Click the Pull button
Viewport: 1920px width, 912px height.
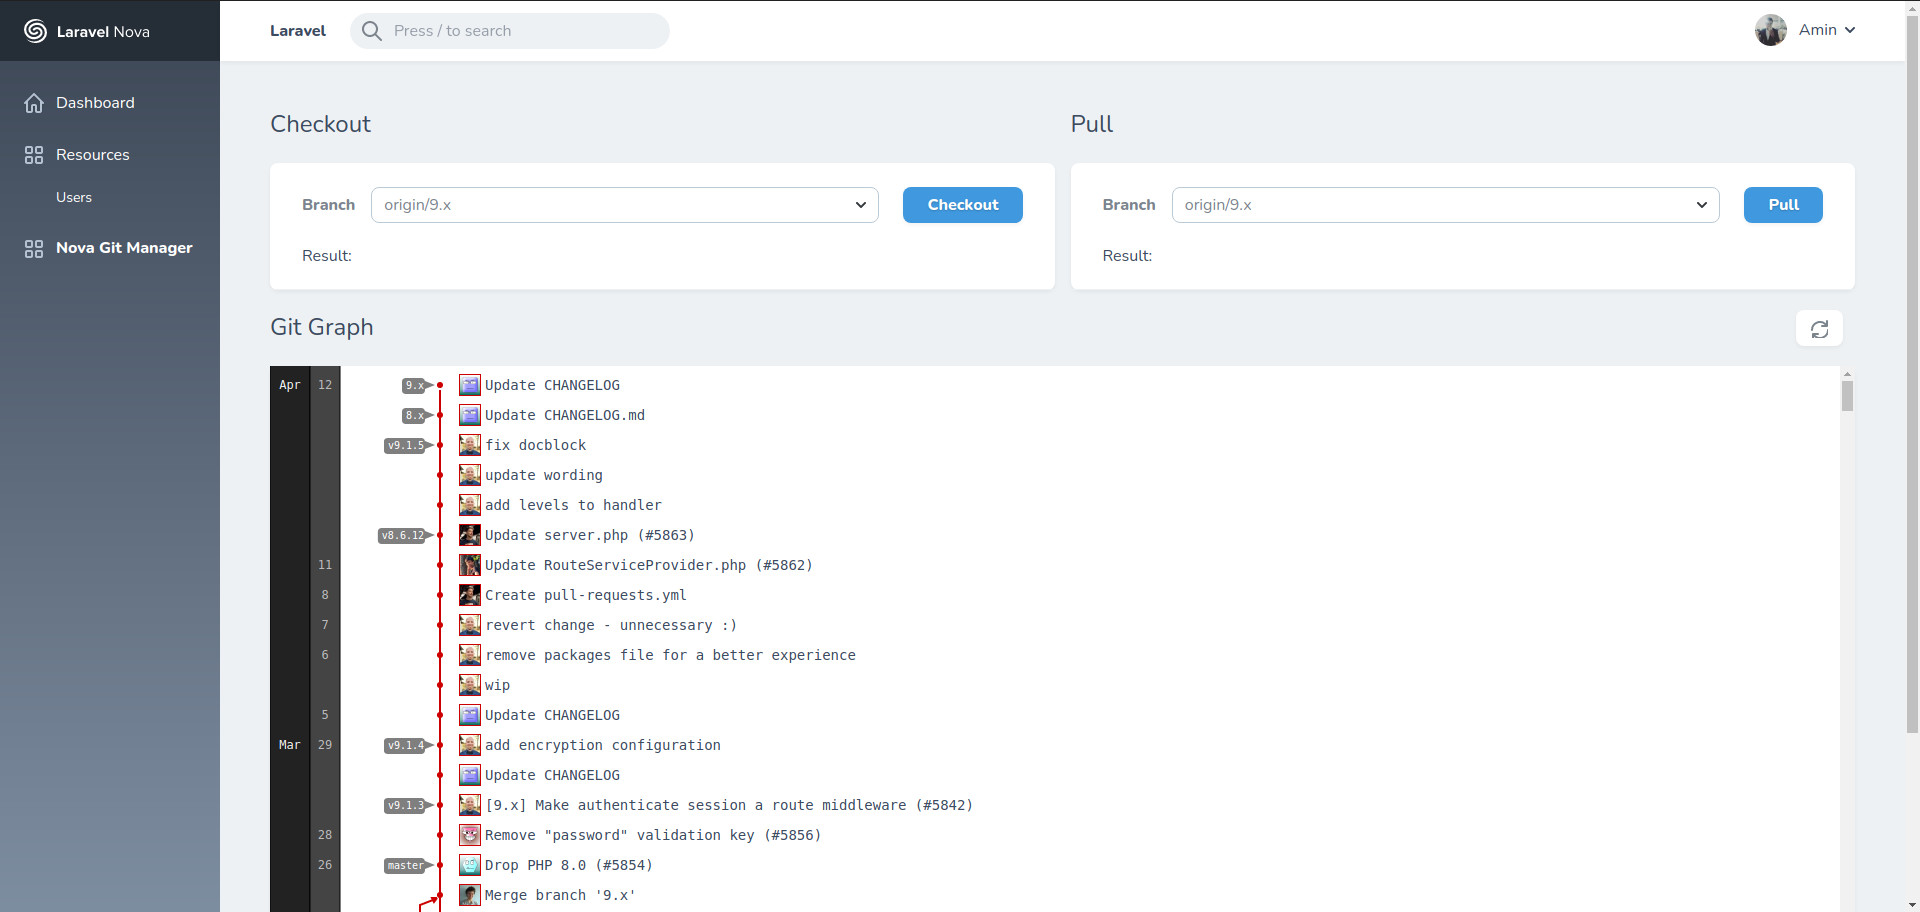click(1783, 205)
